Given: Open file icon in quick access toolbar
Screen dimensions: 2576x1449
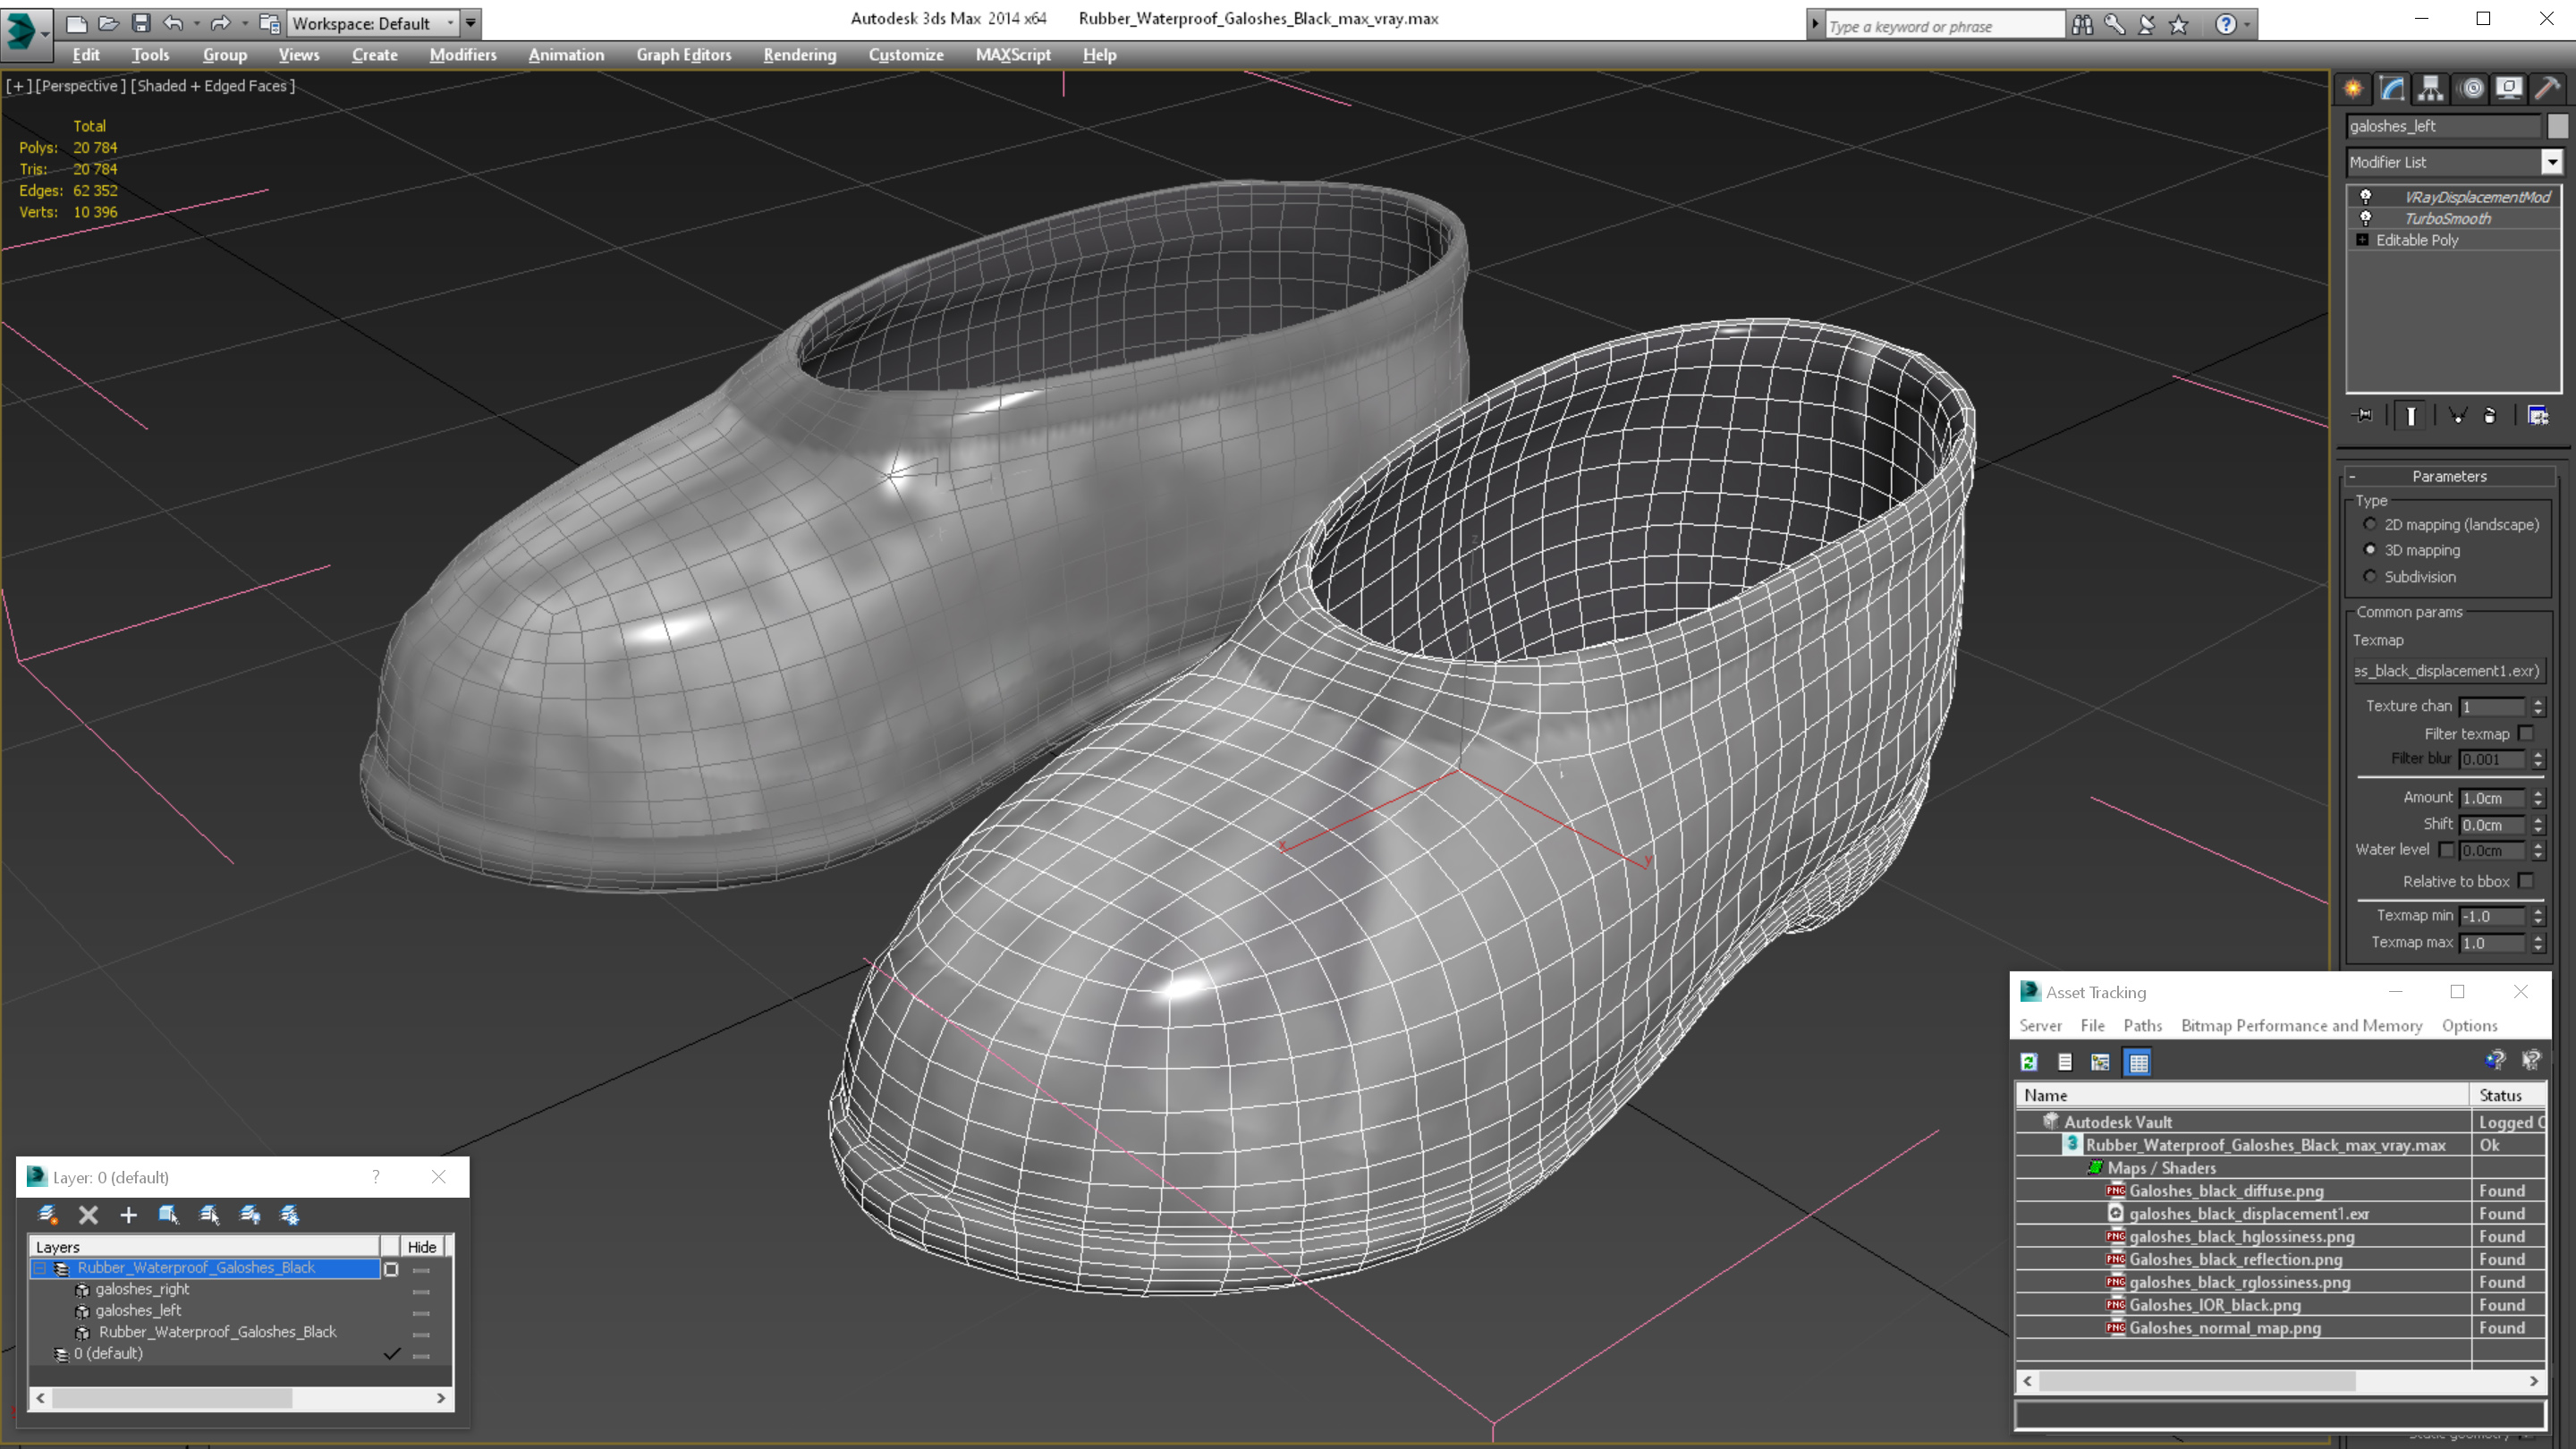Looking at the screenshot, I should (108, 23).
